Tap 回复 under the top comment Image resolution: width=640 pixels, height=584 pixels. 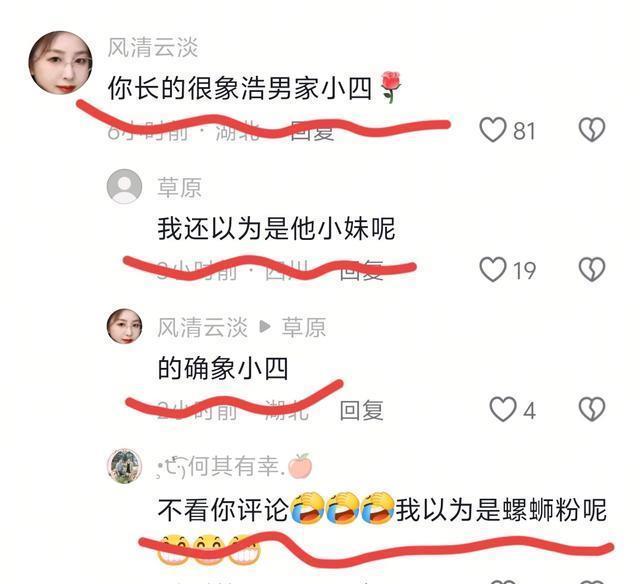[x=312, y=131]
